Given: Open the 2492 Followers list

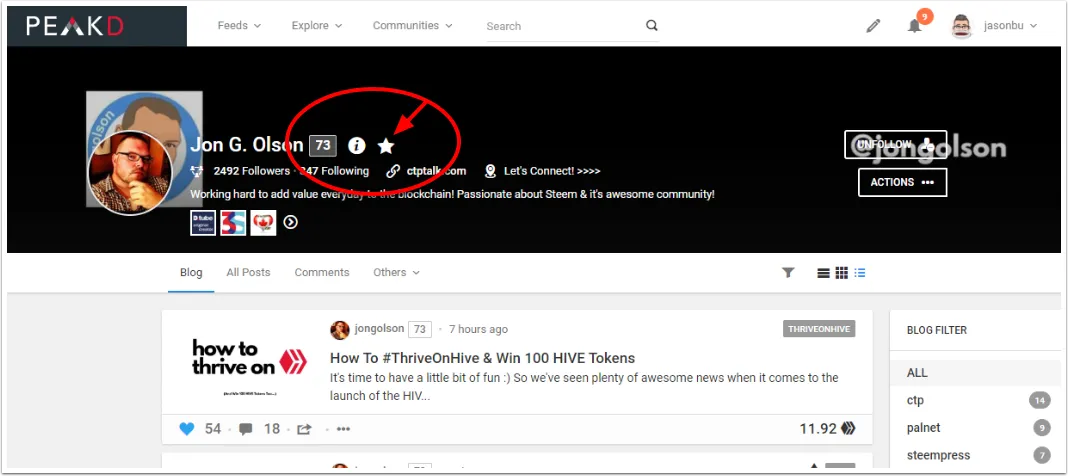Looking at the screenshot, I should click(x=251, y=171).
